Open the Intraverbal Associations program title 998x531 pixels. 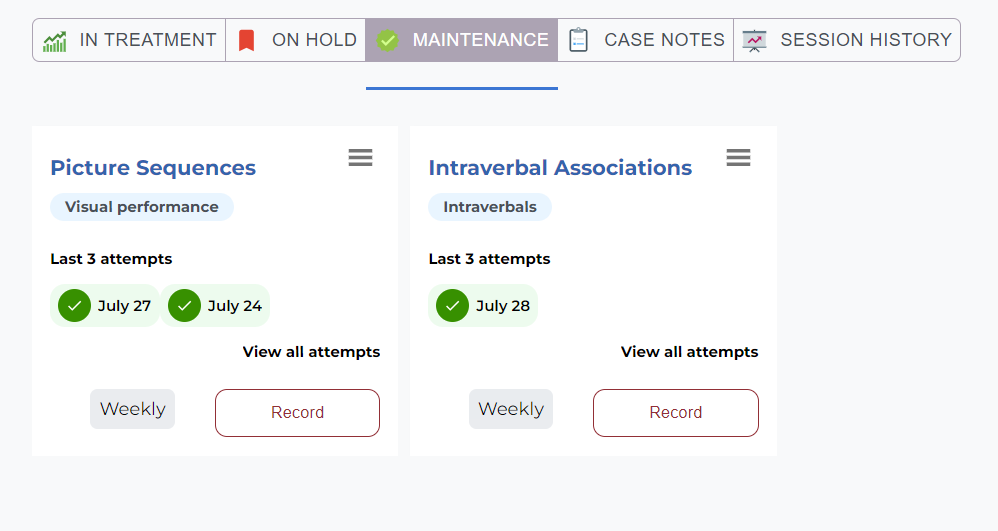[x=560, y=167]
